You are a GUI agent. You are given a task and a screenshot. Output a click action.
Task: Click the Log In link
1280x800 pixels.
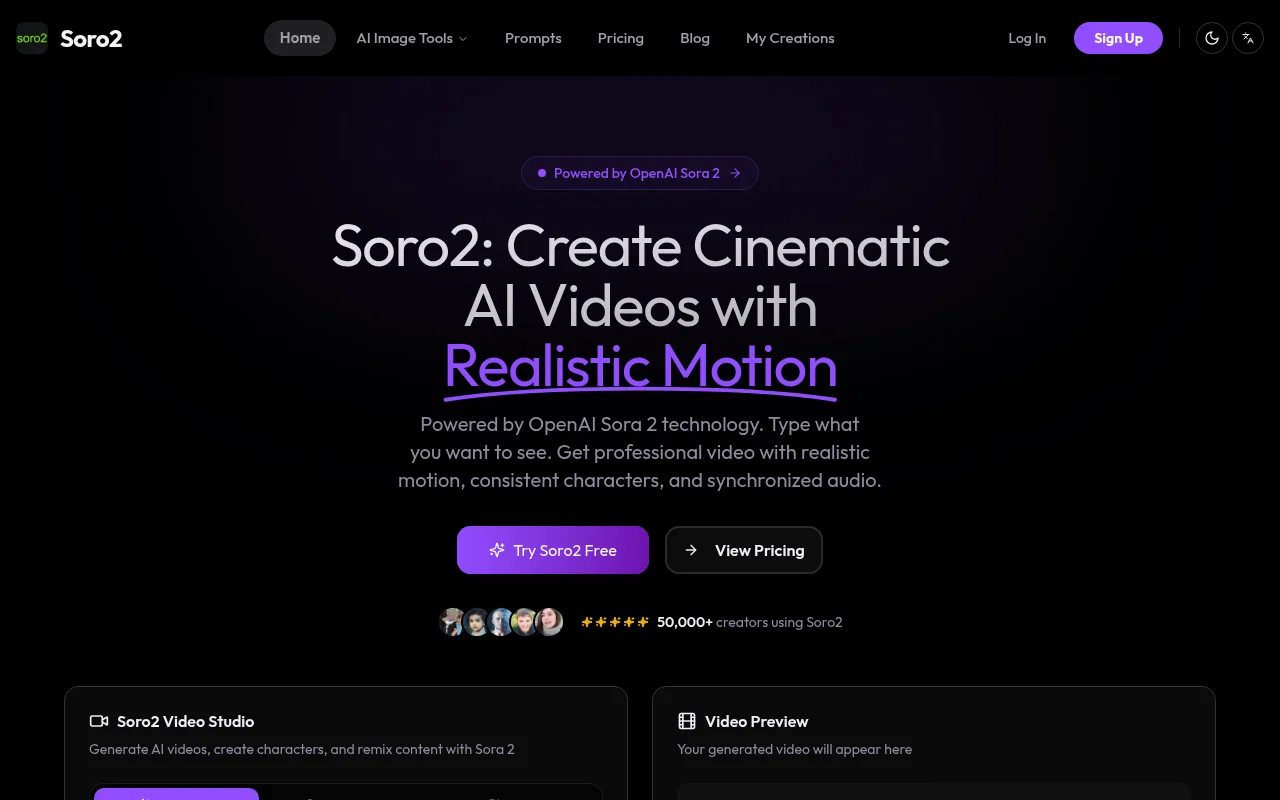(1027, 38)
